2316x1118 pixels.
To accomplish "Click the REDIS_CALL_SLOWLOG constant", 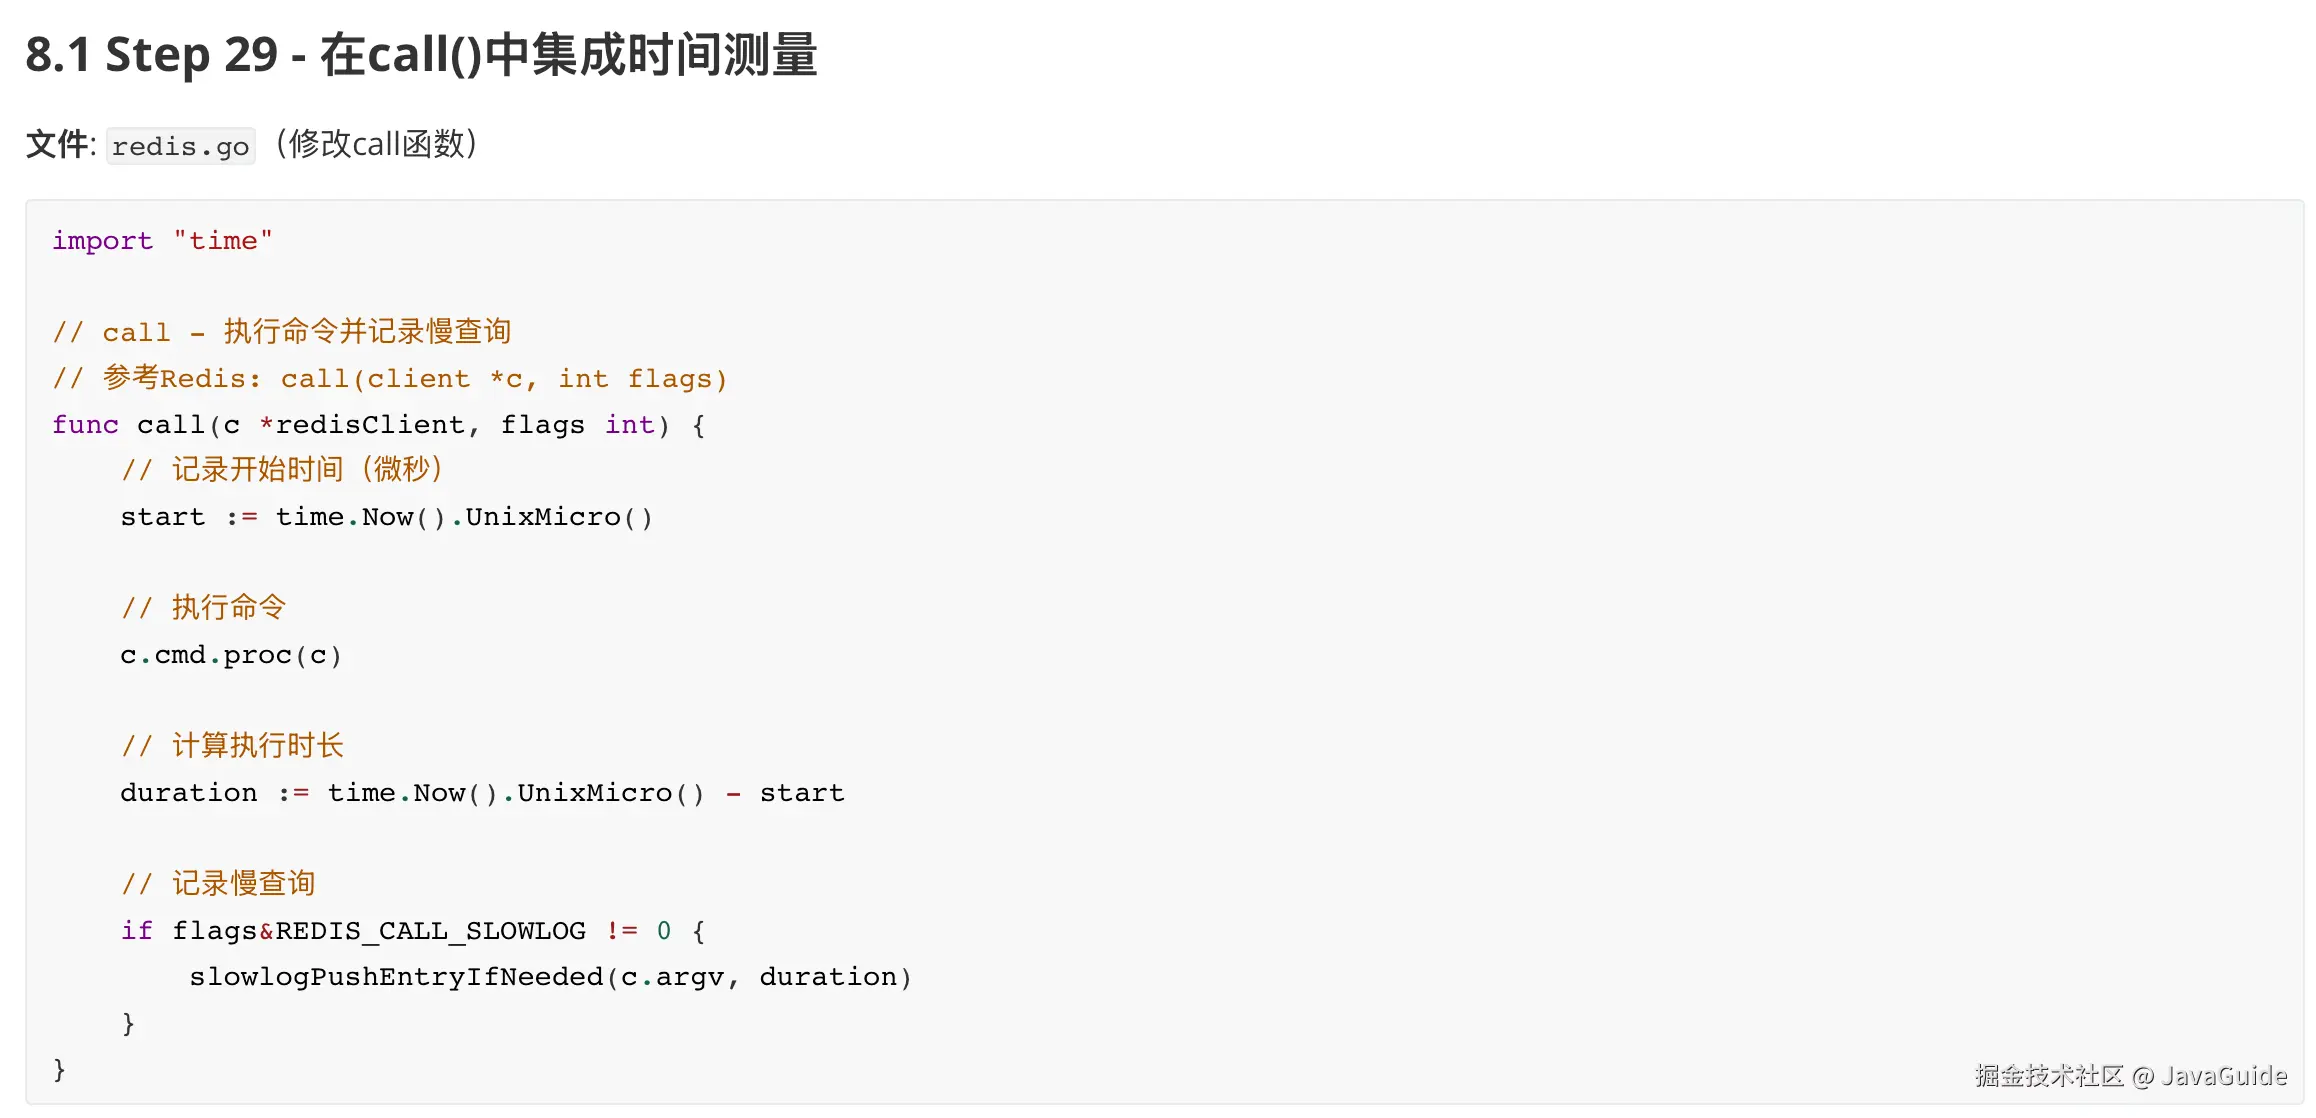I will [430, 931].
